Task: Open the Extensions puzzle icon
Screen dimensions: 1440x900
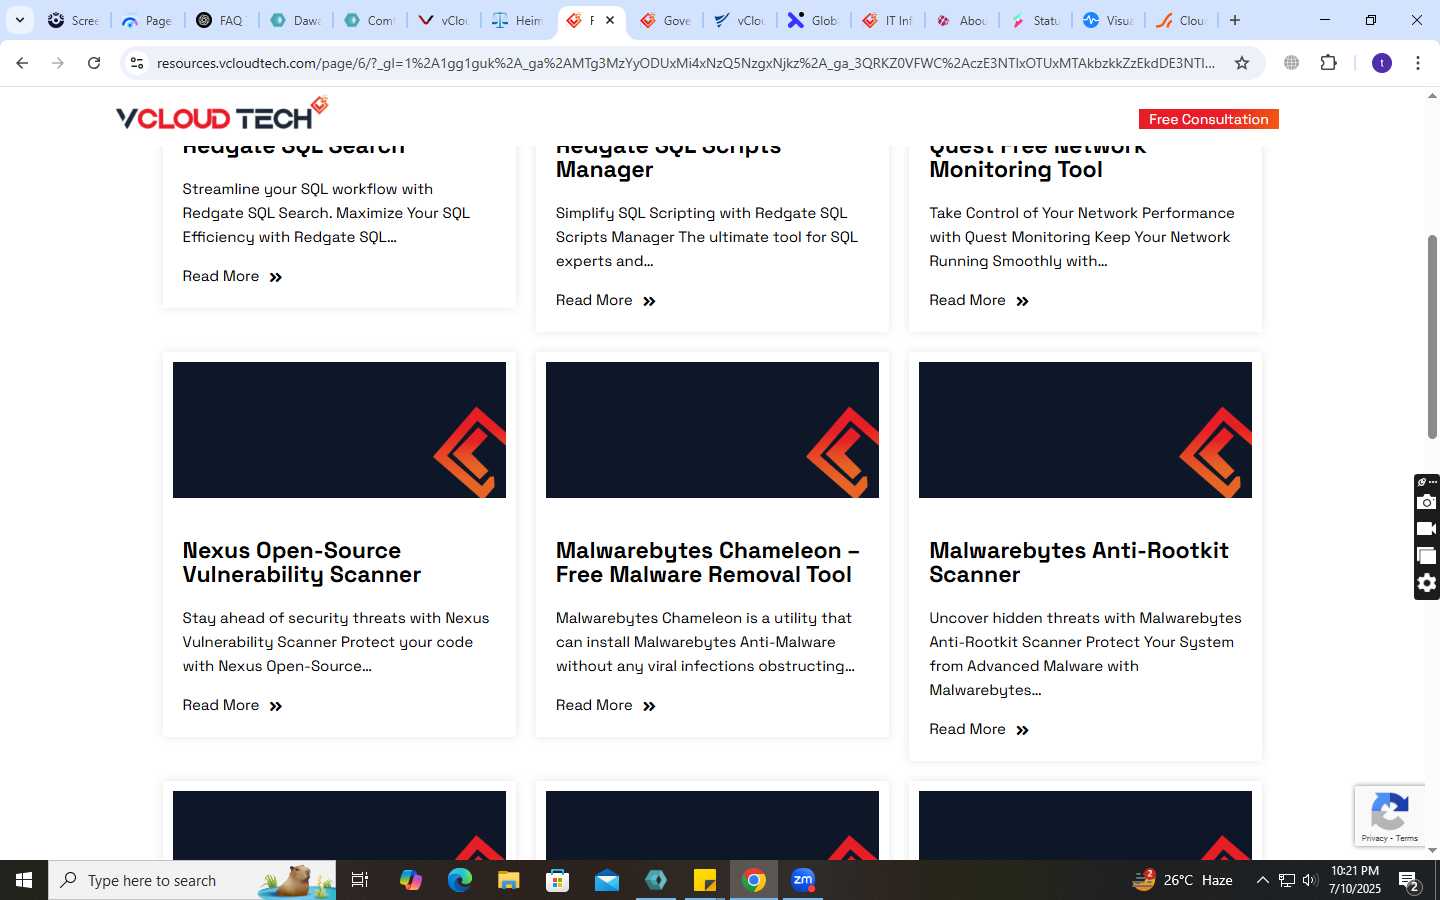Action: pyautogui.click(x=1328, y=63)
